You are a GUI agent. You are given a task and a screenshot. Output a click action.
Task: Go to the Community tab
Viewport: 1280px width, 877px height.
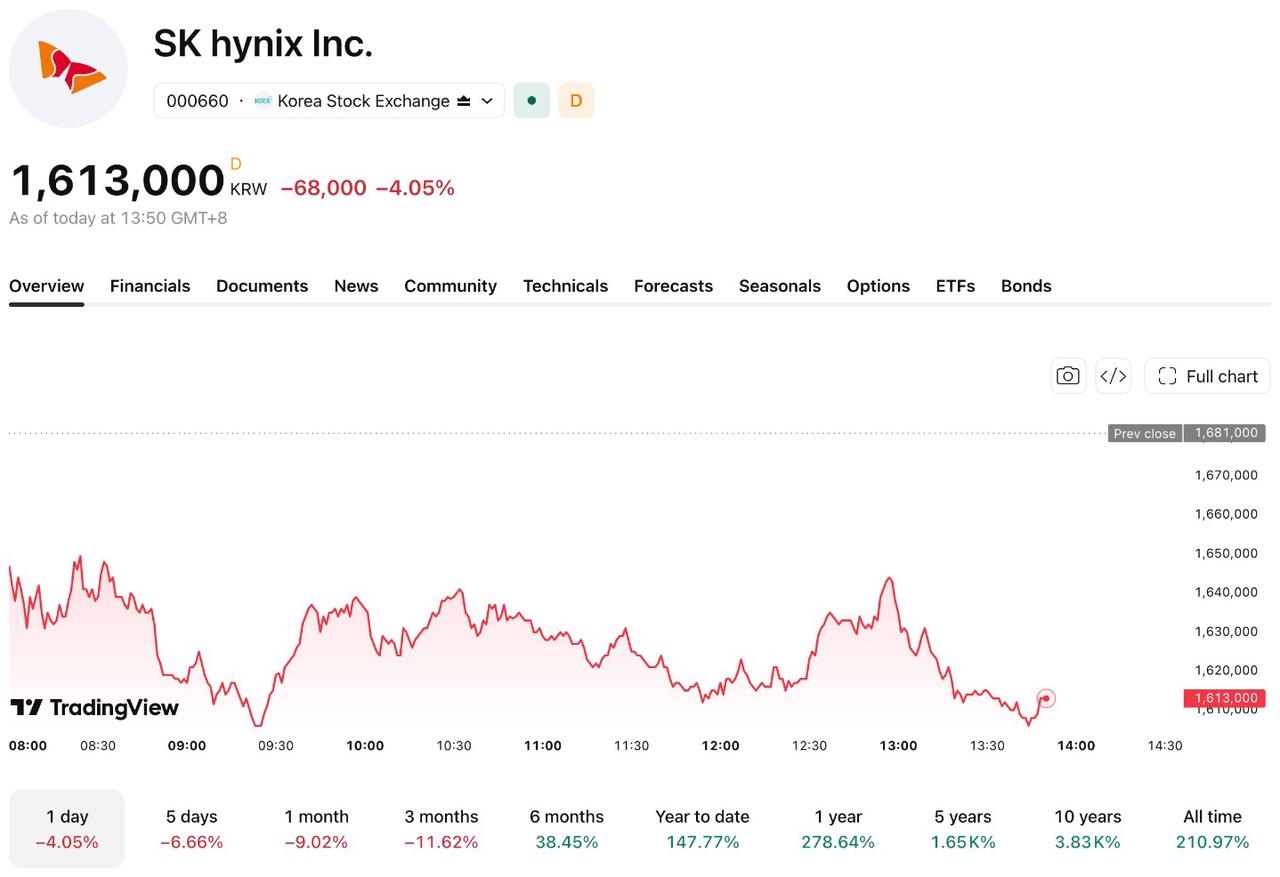(x=450, y=286)
